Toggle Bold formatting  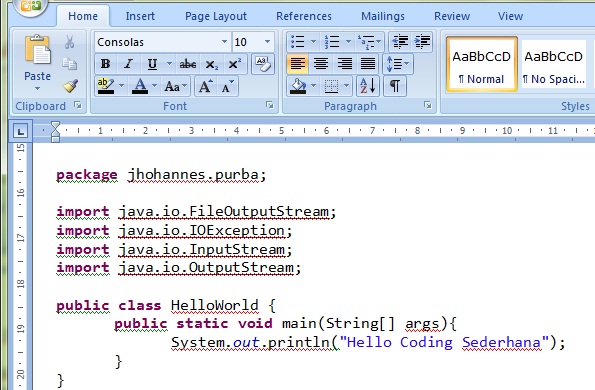[x=105, y=64]
